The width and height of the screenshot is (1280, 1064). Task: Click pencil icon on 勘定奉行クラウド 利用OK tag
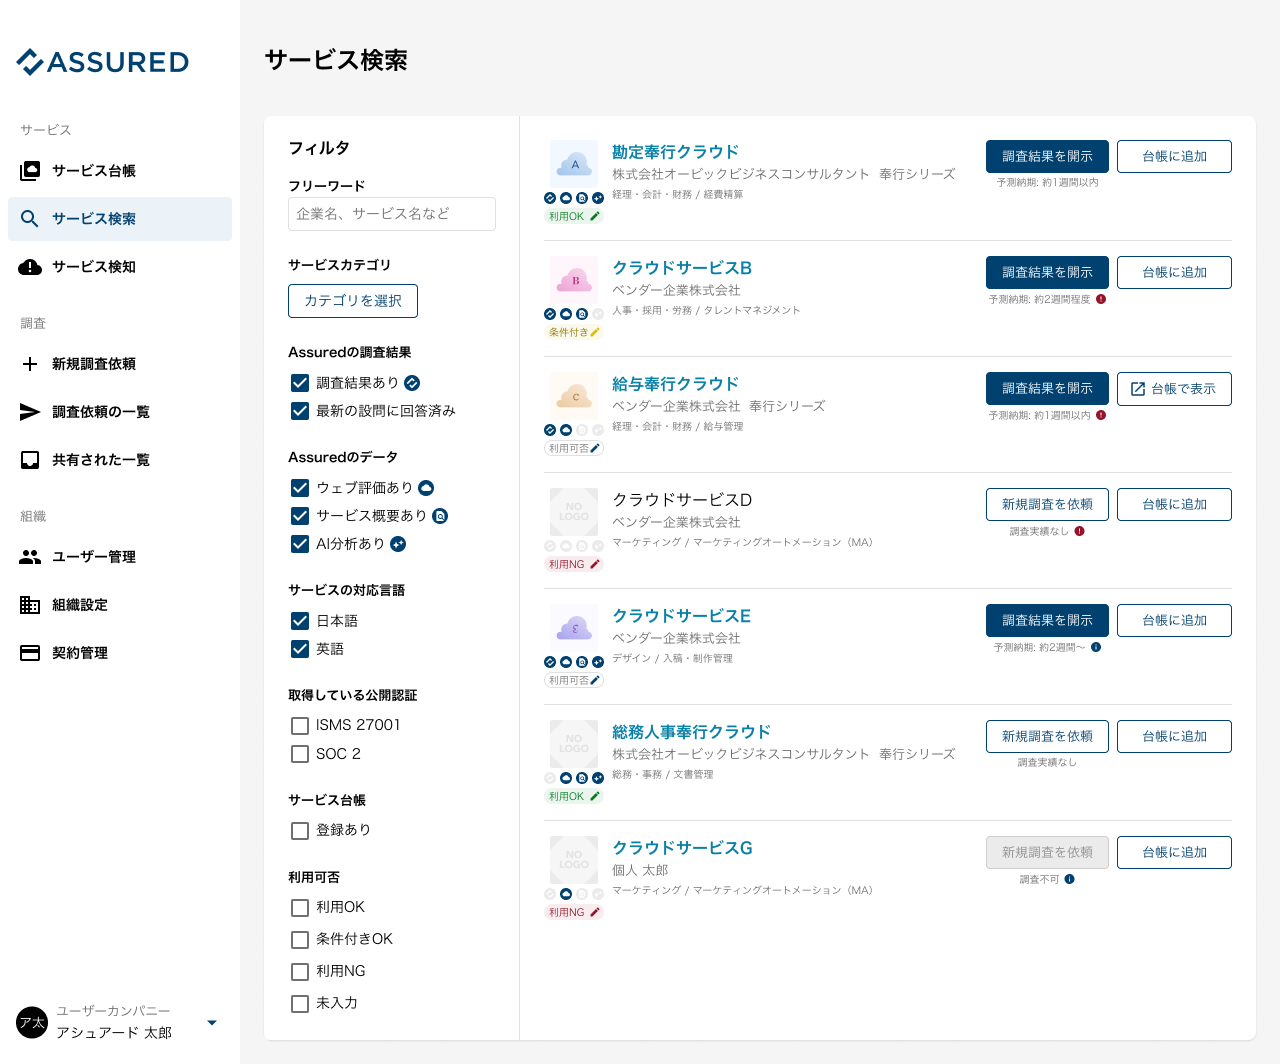tap(595, 216)
